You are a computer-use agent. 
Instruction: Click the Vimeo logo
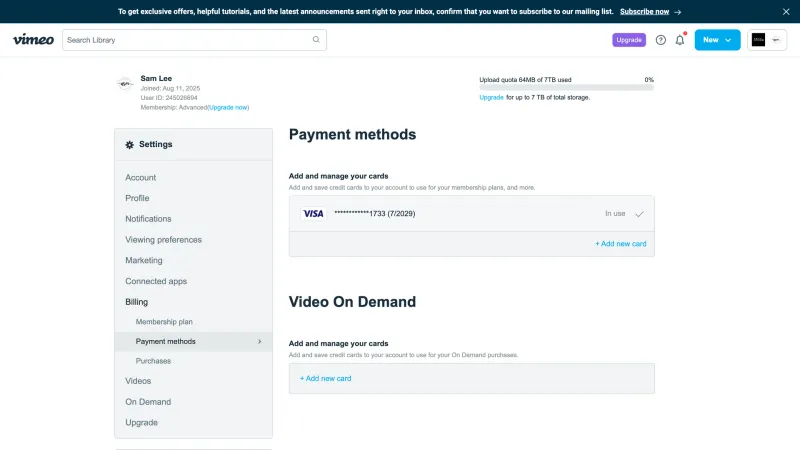tap(33, 39)
